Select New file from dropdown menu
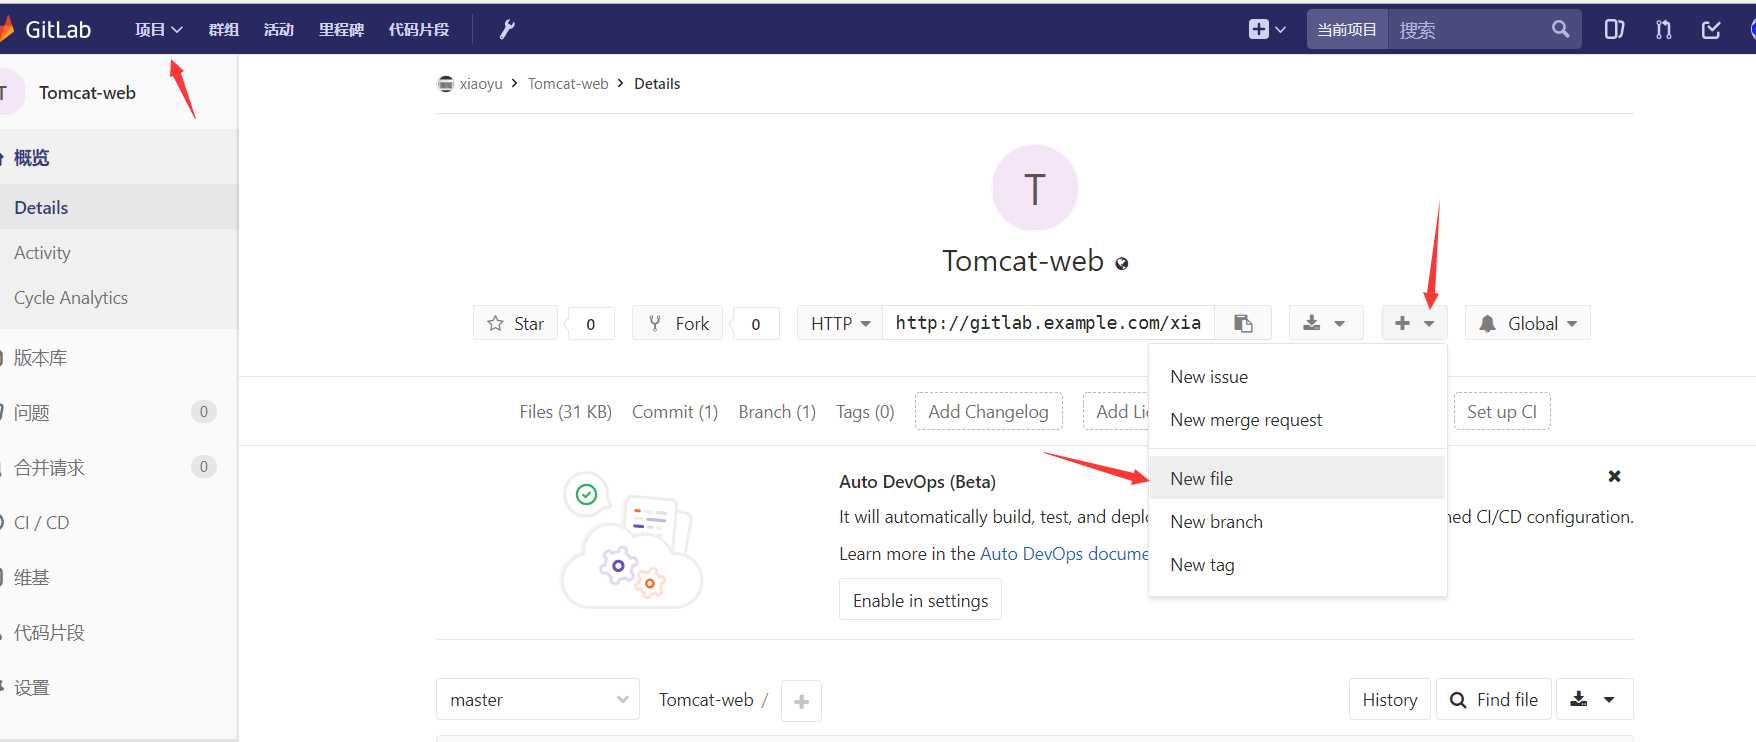Image resolution: width=1756 pixels, height=742 pixels. coord(1201,479)
